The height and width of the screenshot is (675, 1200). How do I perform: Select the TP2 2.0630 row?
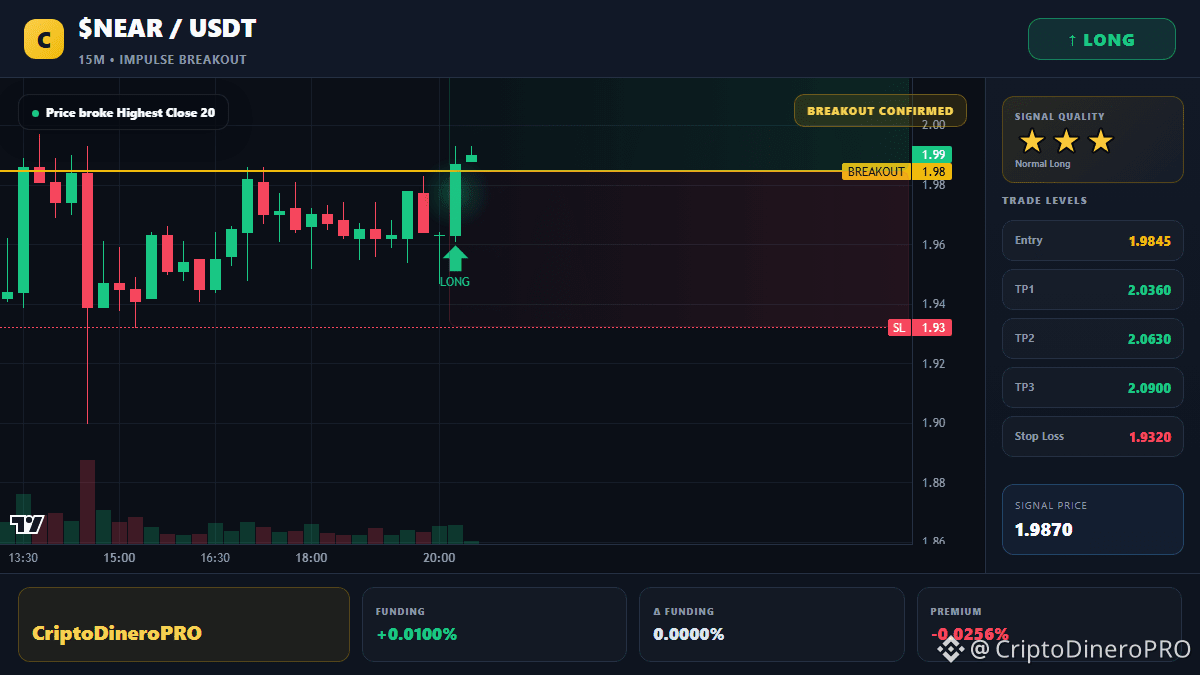click(x=1093, y=338)
